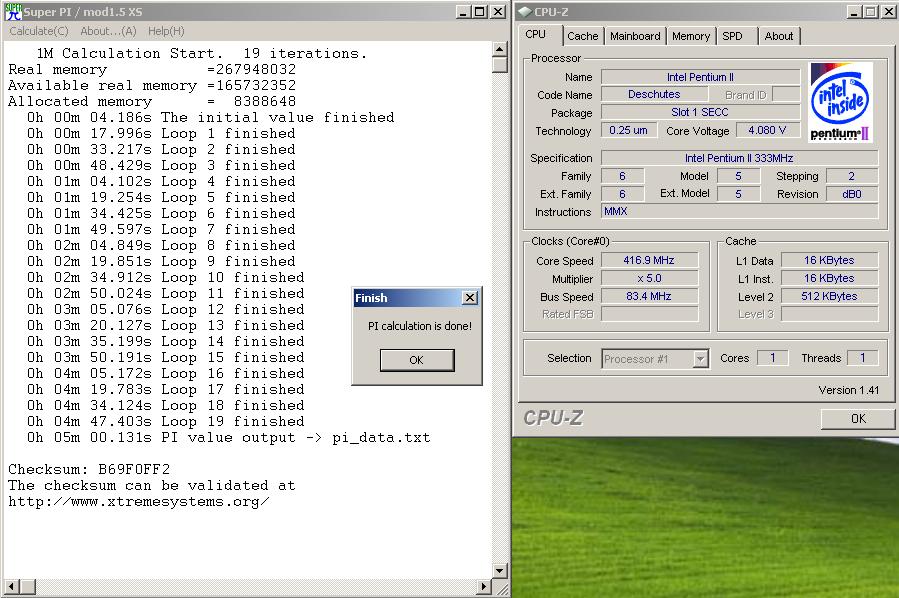
Task: Close the Super PI window
Action: pos(498,11)
